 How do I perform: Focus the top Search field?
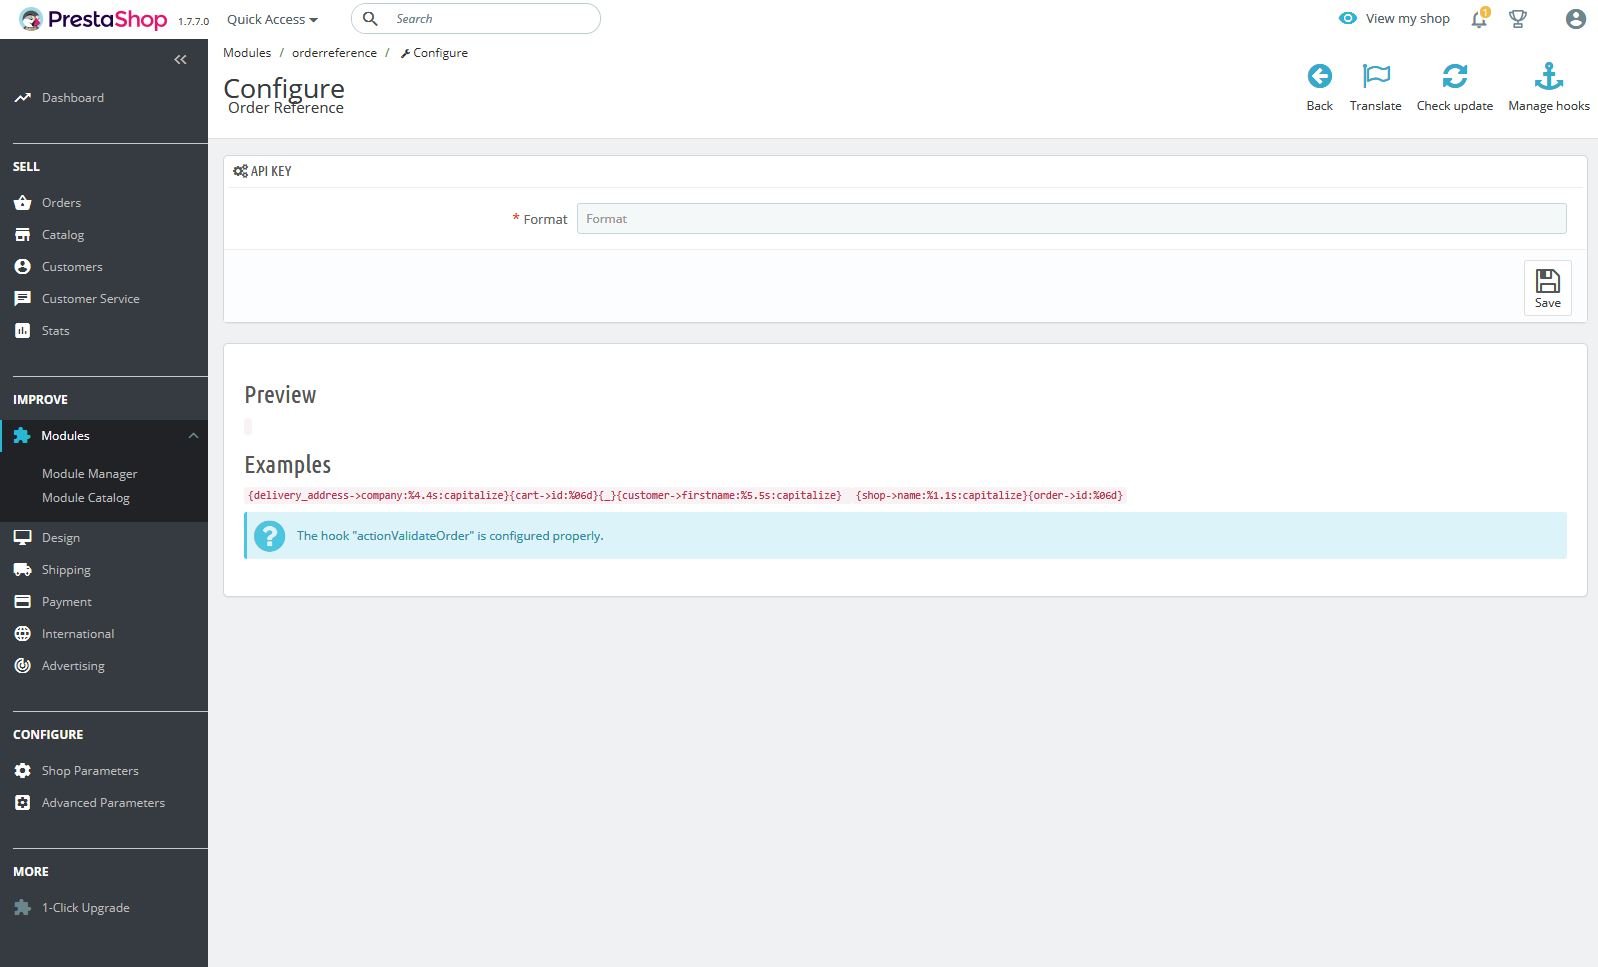[476, 18]
